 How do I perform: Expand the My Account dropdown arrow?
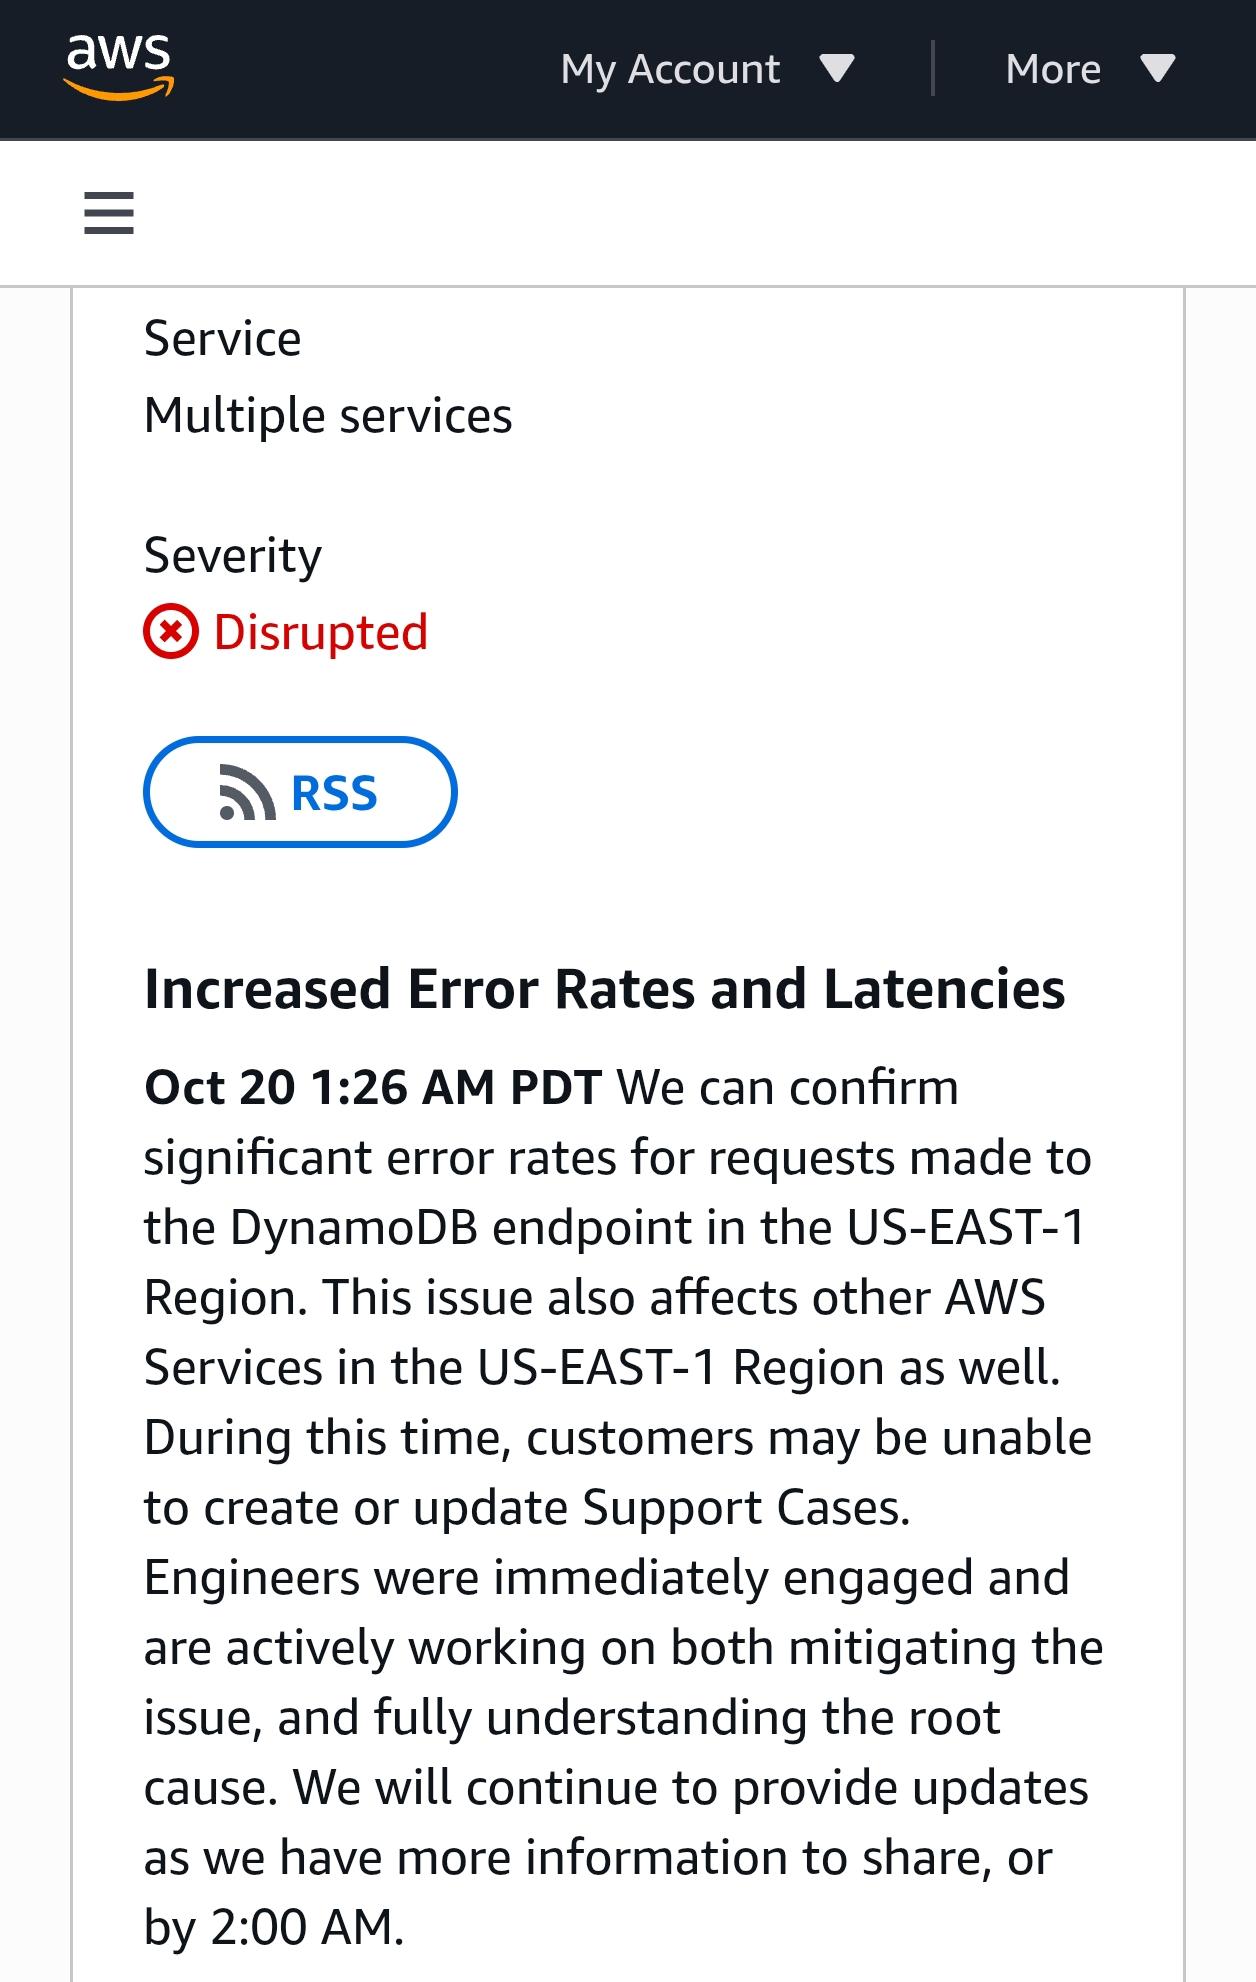point(836,69)
